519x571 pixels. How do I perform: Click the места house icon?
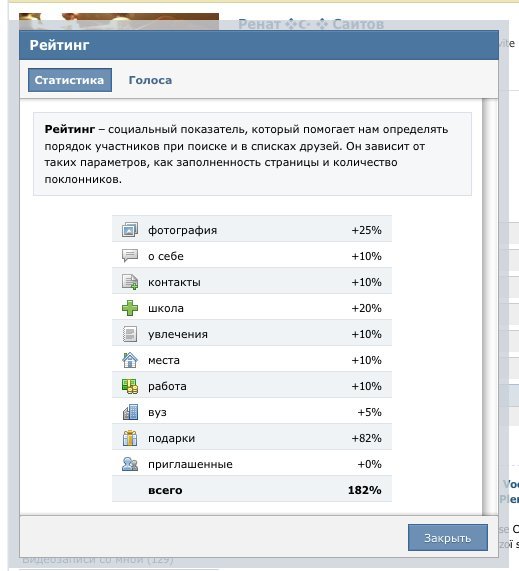point(130,360)
